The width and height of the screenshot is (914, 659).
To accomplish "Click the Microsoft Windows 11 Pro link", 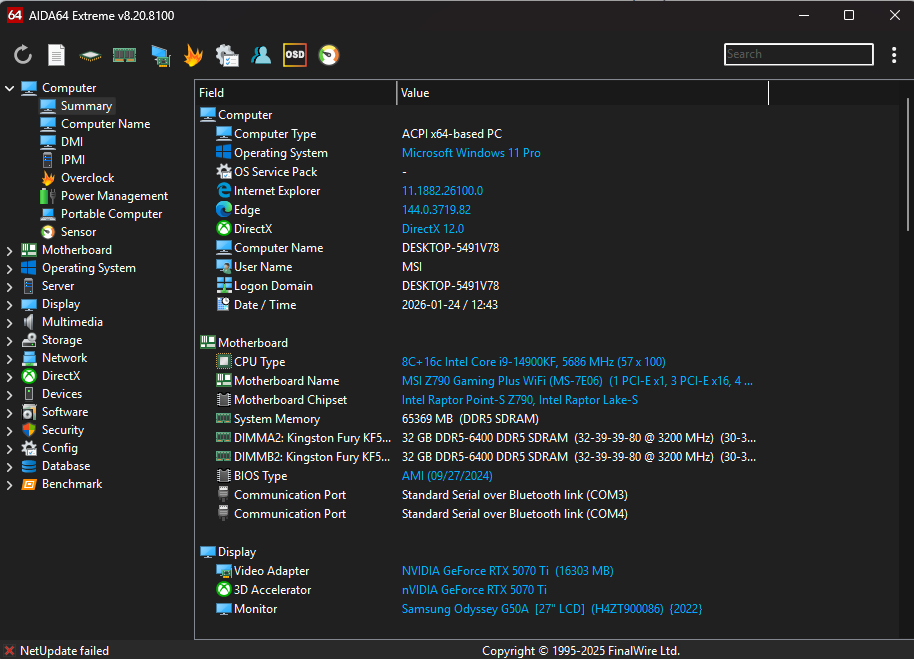I will tap(471, 153).
